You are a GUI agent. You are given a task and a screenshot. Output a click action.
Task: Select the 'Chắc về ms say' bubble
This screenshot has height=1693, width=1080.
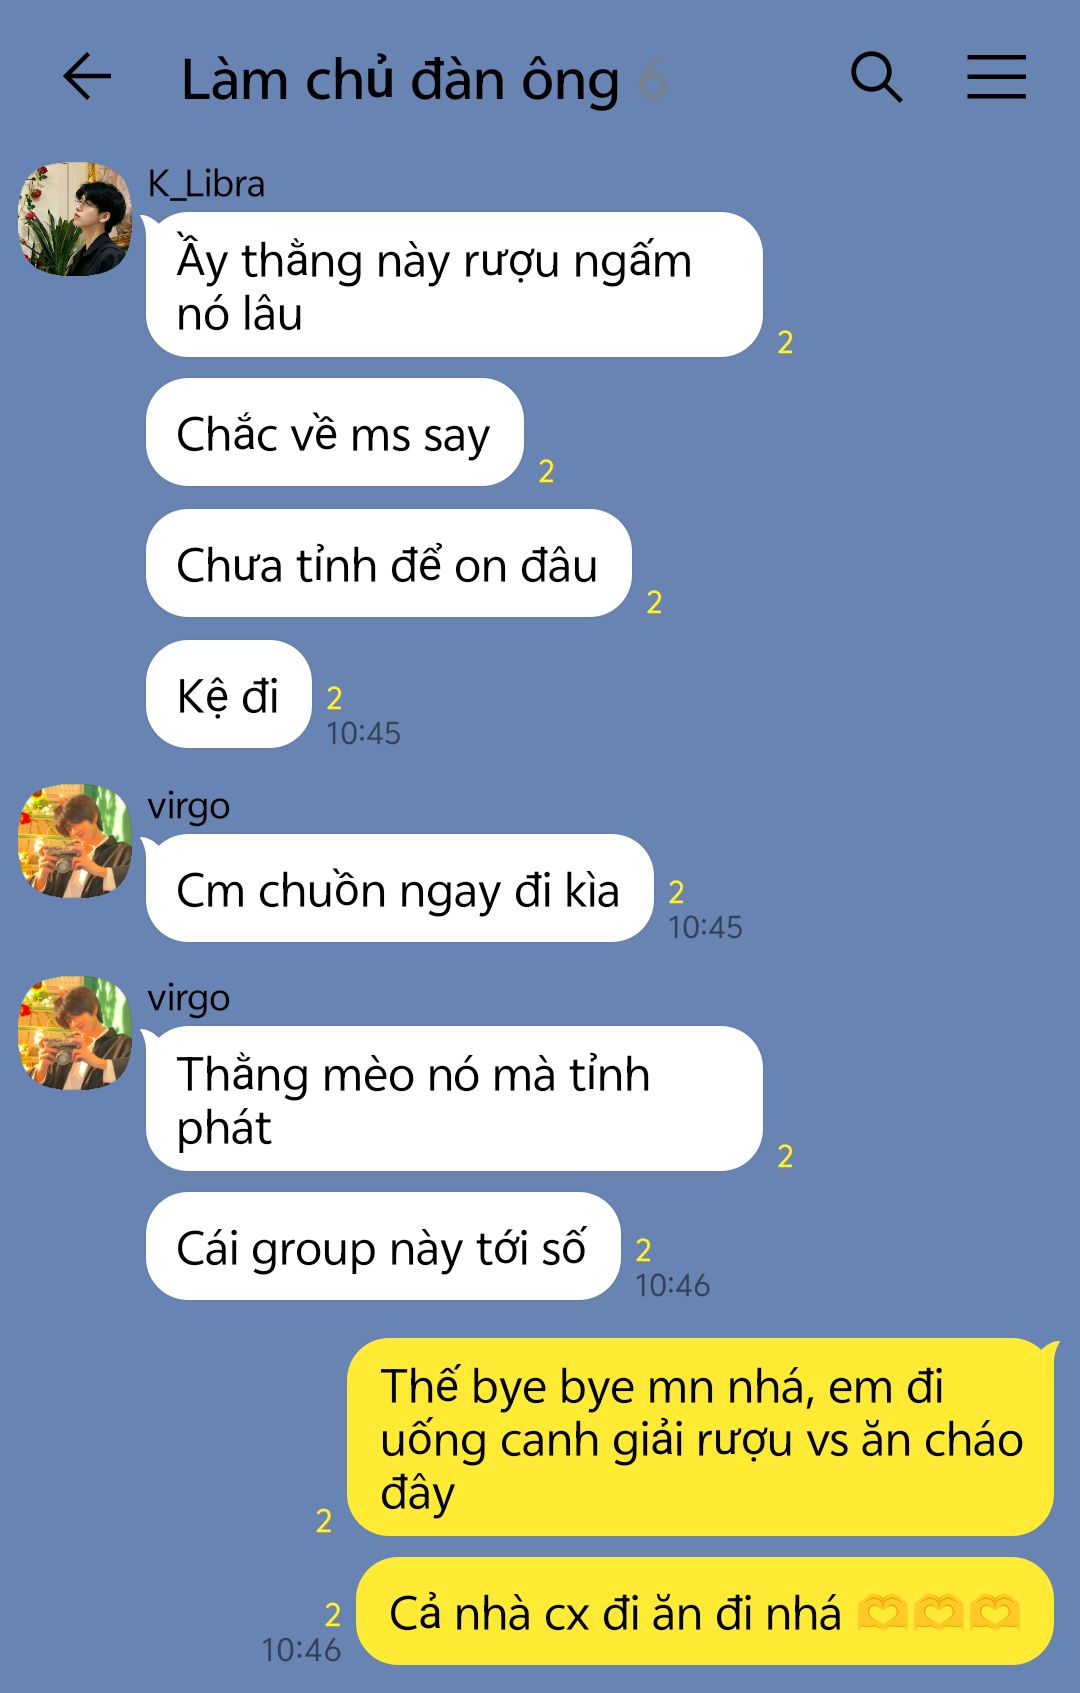tap(335, 432)
